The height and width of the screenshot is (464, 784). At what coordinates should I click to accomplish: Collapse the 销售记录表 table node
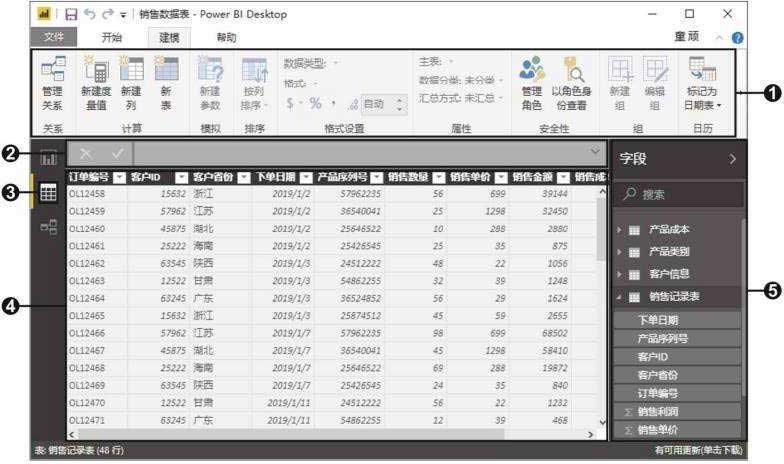click(620, 296)
